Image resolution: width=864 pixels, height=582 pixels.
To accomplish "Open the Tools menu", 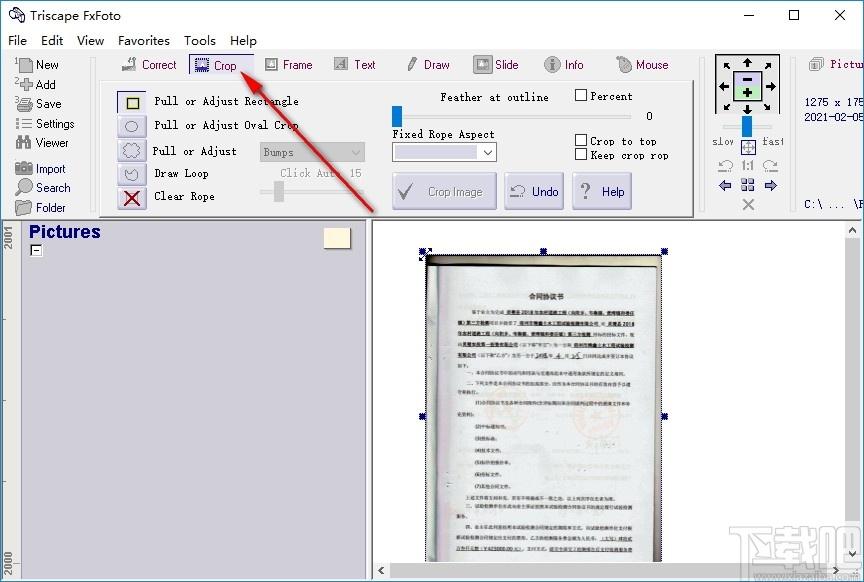I will click(199, 40).
